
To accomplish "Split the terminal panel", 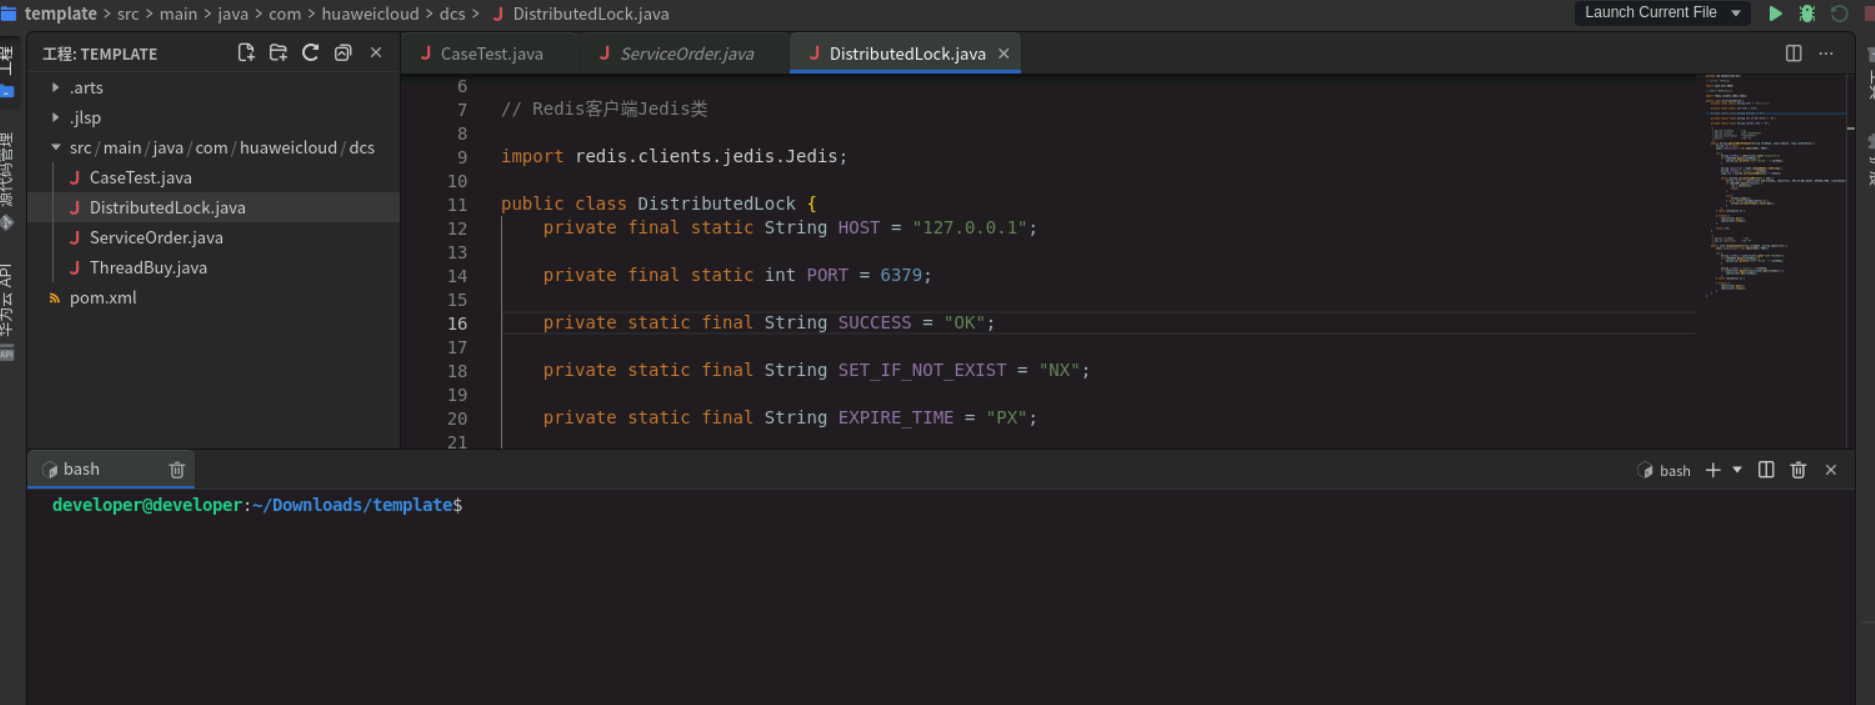I will [x=1766, y=470].
